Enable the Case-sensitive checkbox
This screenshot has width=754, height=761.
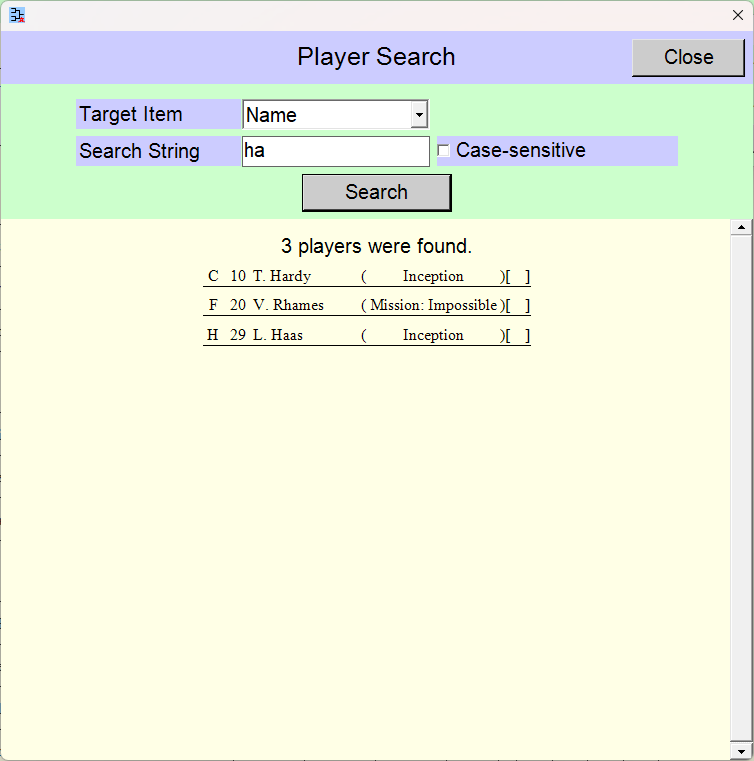[x=443, y=150]
